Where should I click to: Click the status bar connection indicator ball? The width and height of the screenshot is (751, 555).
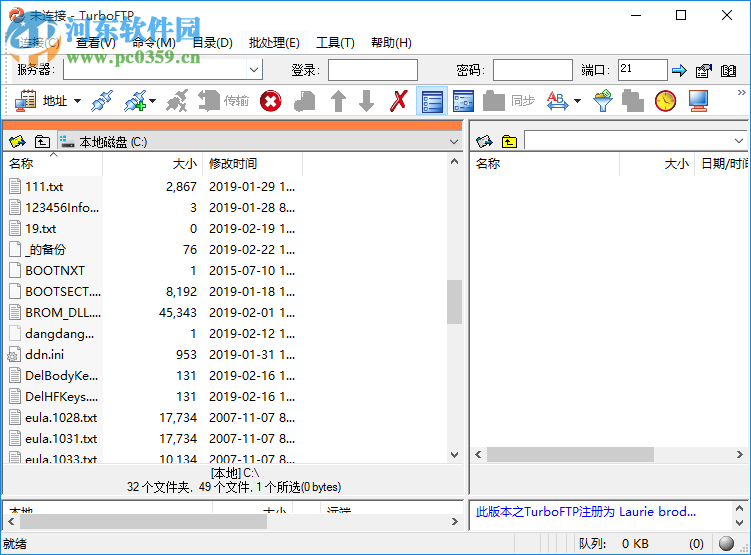[x=727, y=544]
